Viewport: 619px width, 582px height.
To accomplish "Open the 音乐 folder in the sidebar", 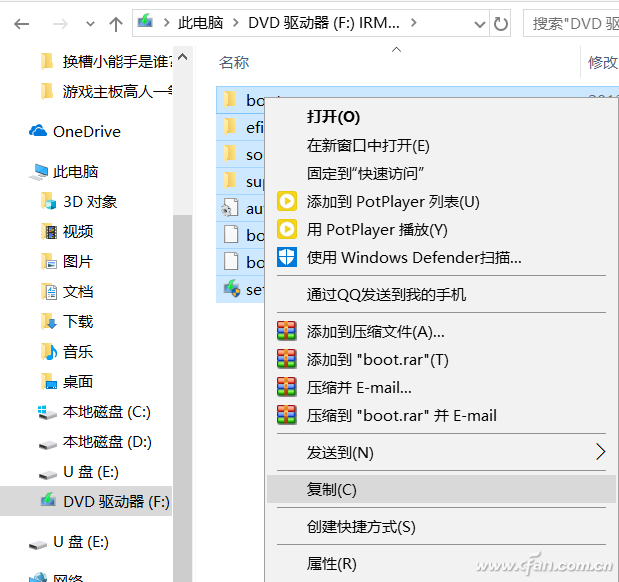I will (x=78, y=352).
